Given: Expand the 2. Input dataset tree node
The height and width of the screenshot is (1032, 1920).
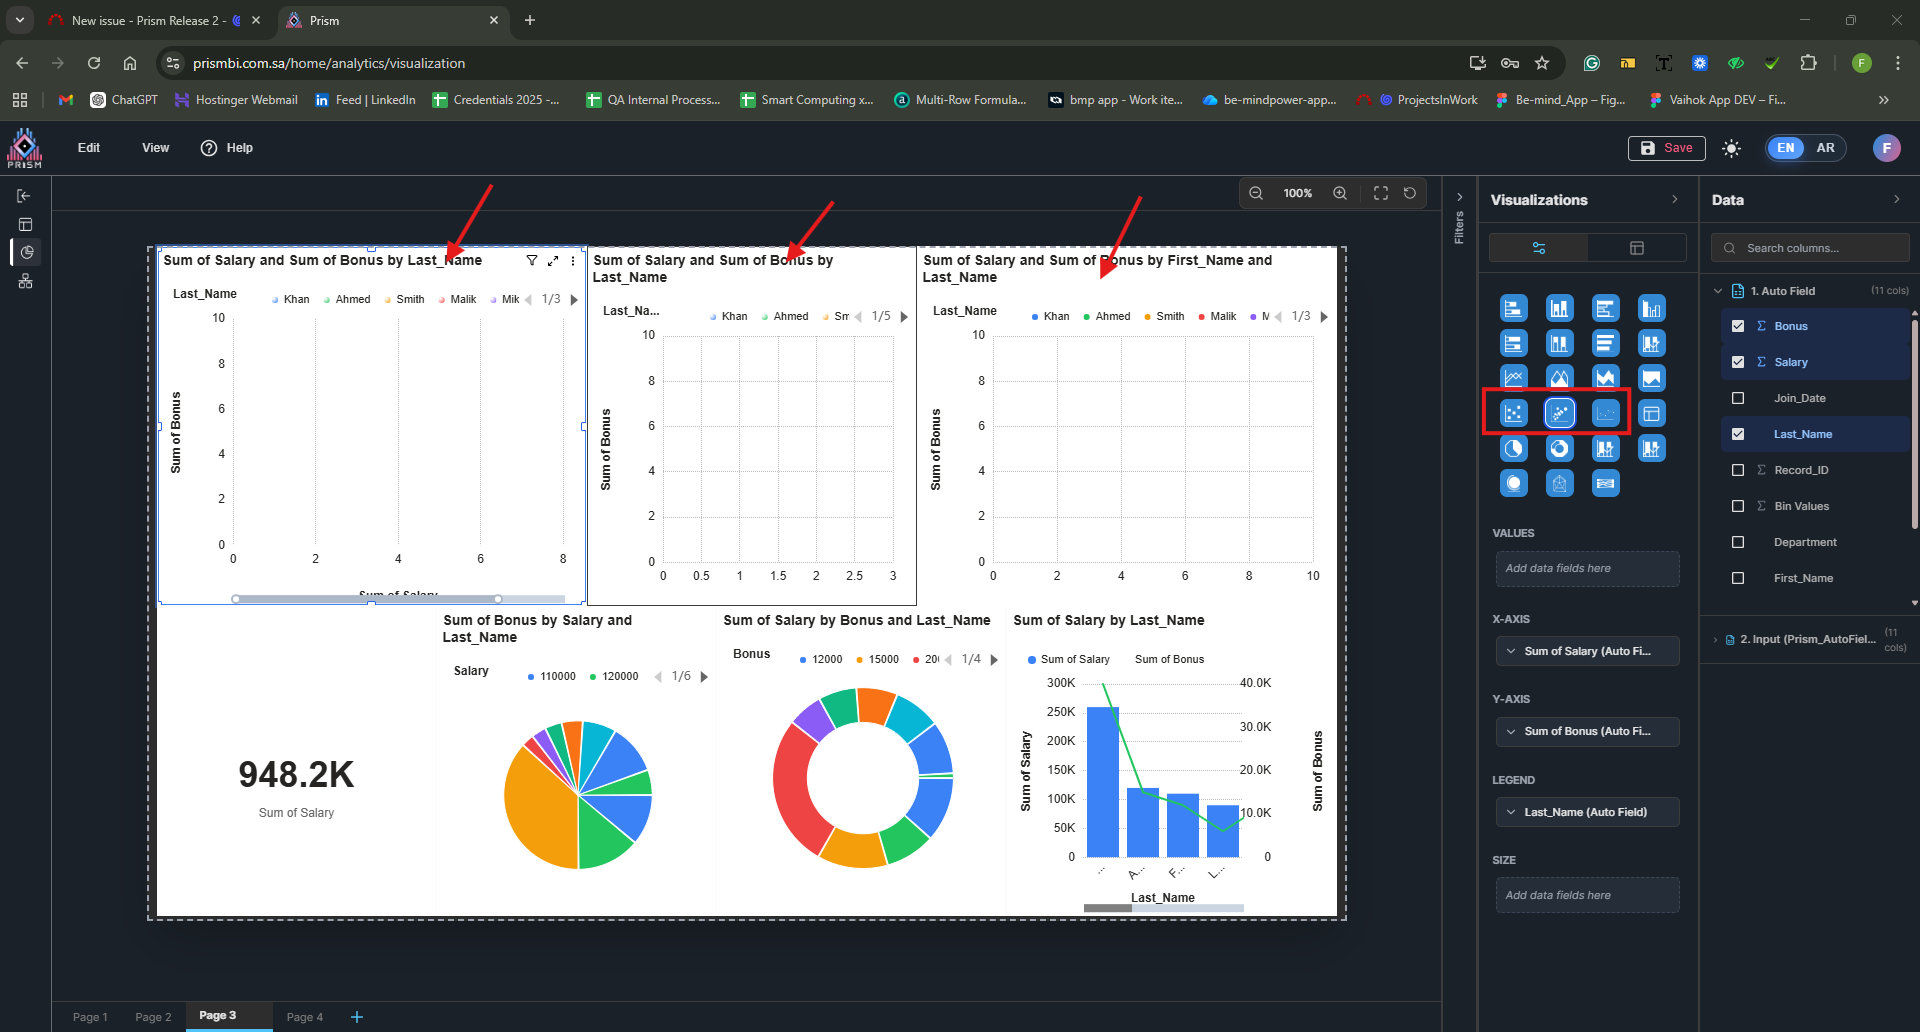Looking at the screenshot, I should [x=1716, y=640].
